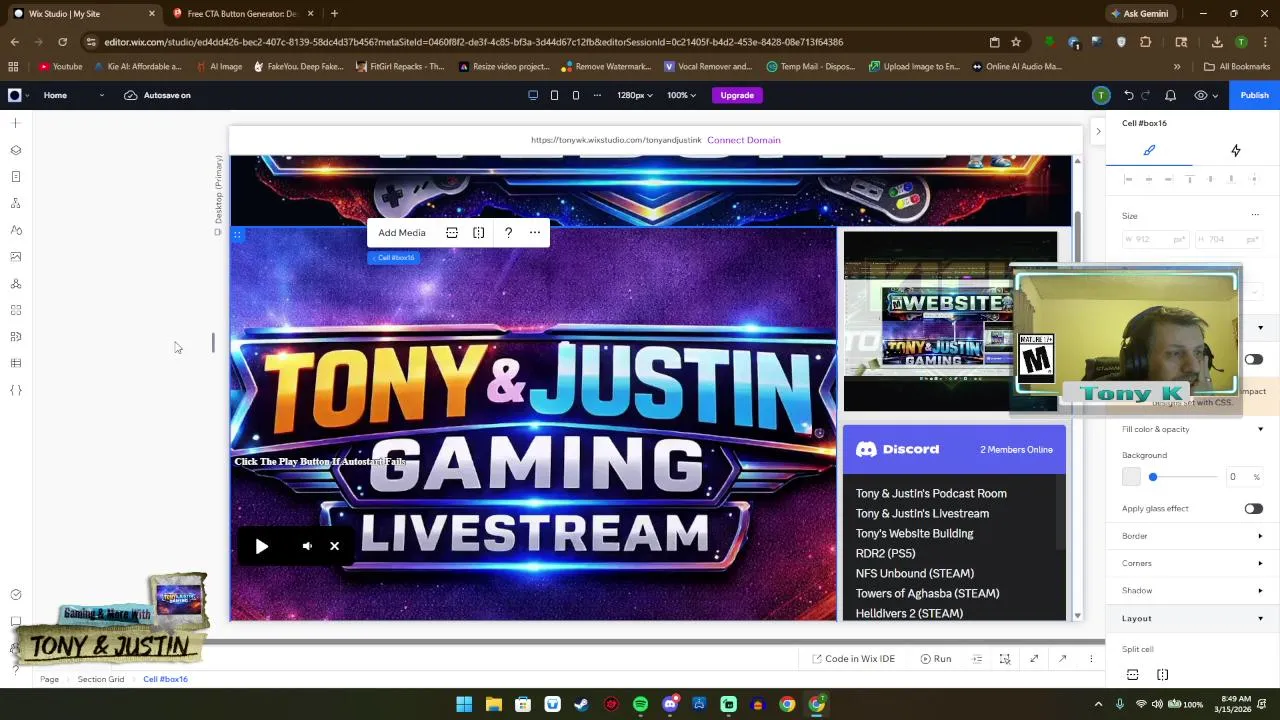Split cell vertically in floating toolbar

(x=479, y=233)
